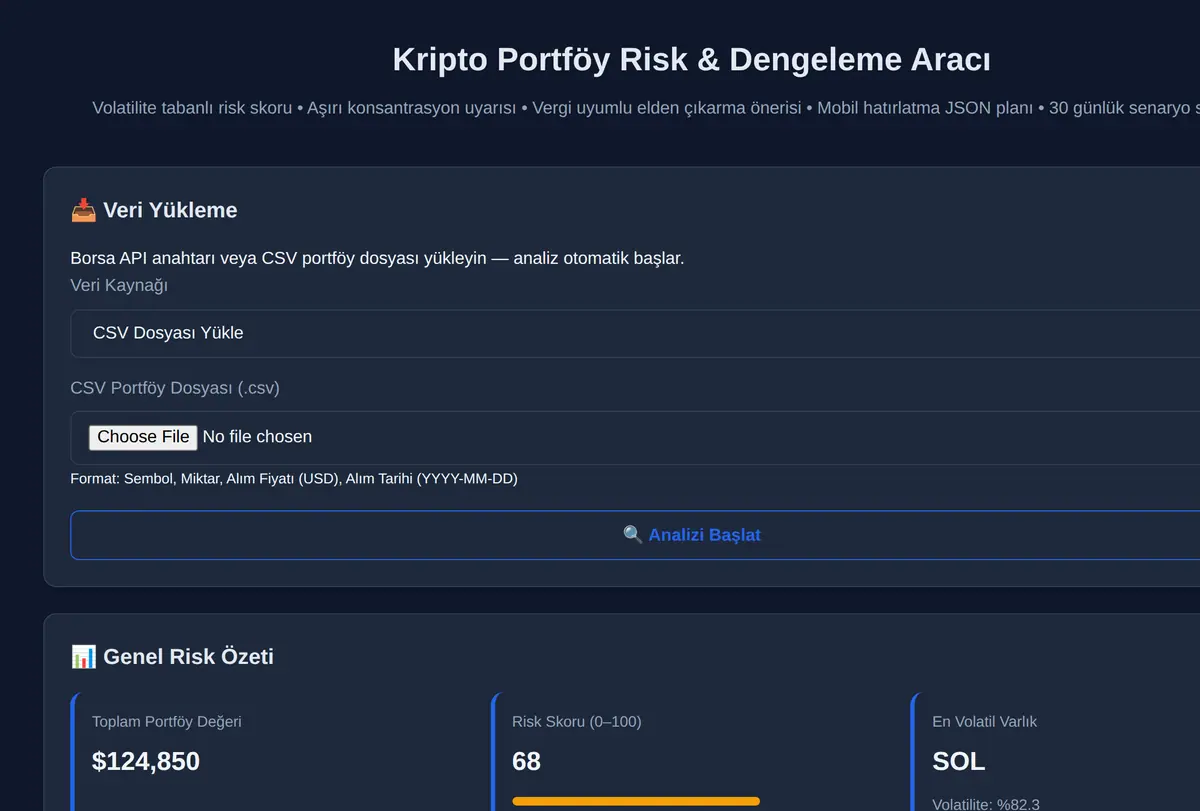Click the magnifier icon in Analizi Başlat
Image resolution: width=1200 pixels, height=811 pixels.
click(632, 535)
